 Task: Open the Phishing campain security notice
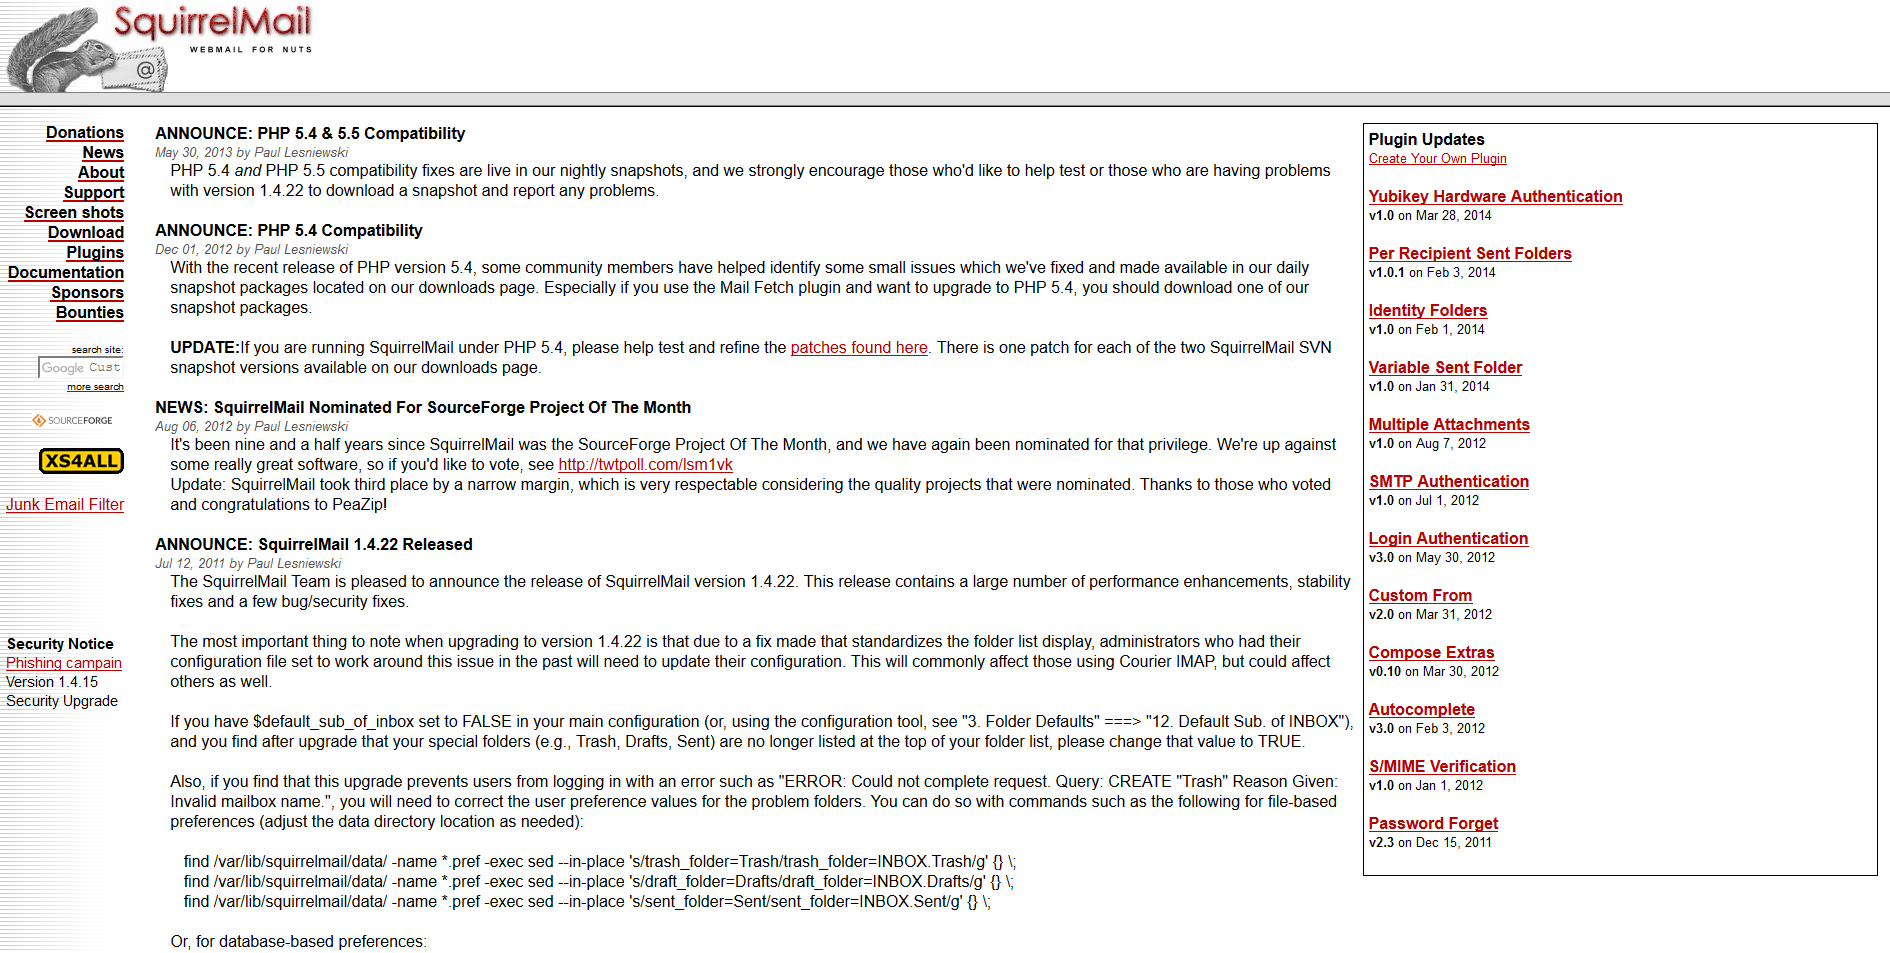point(64,663)
